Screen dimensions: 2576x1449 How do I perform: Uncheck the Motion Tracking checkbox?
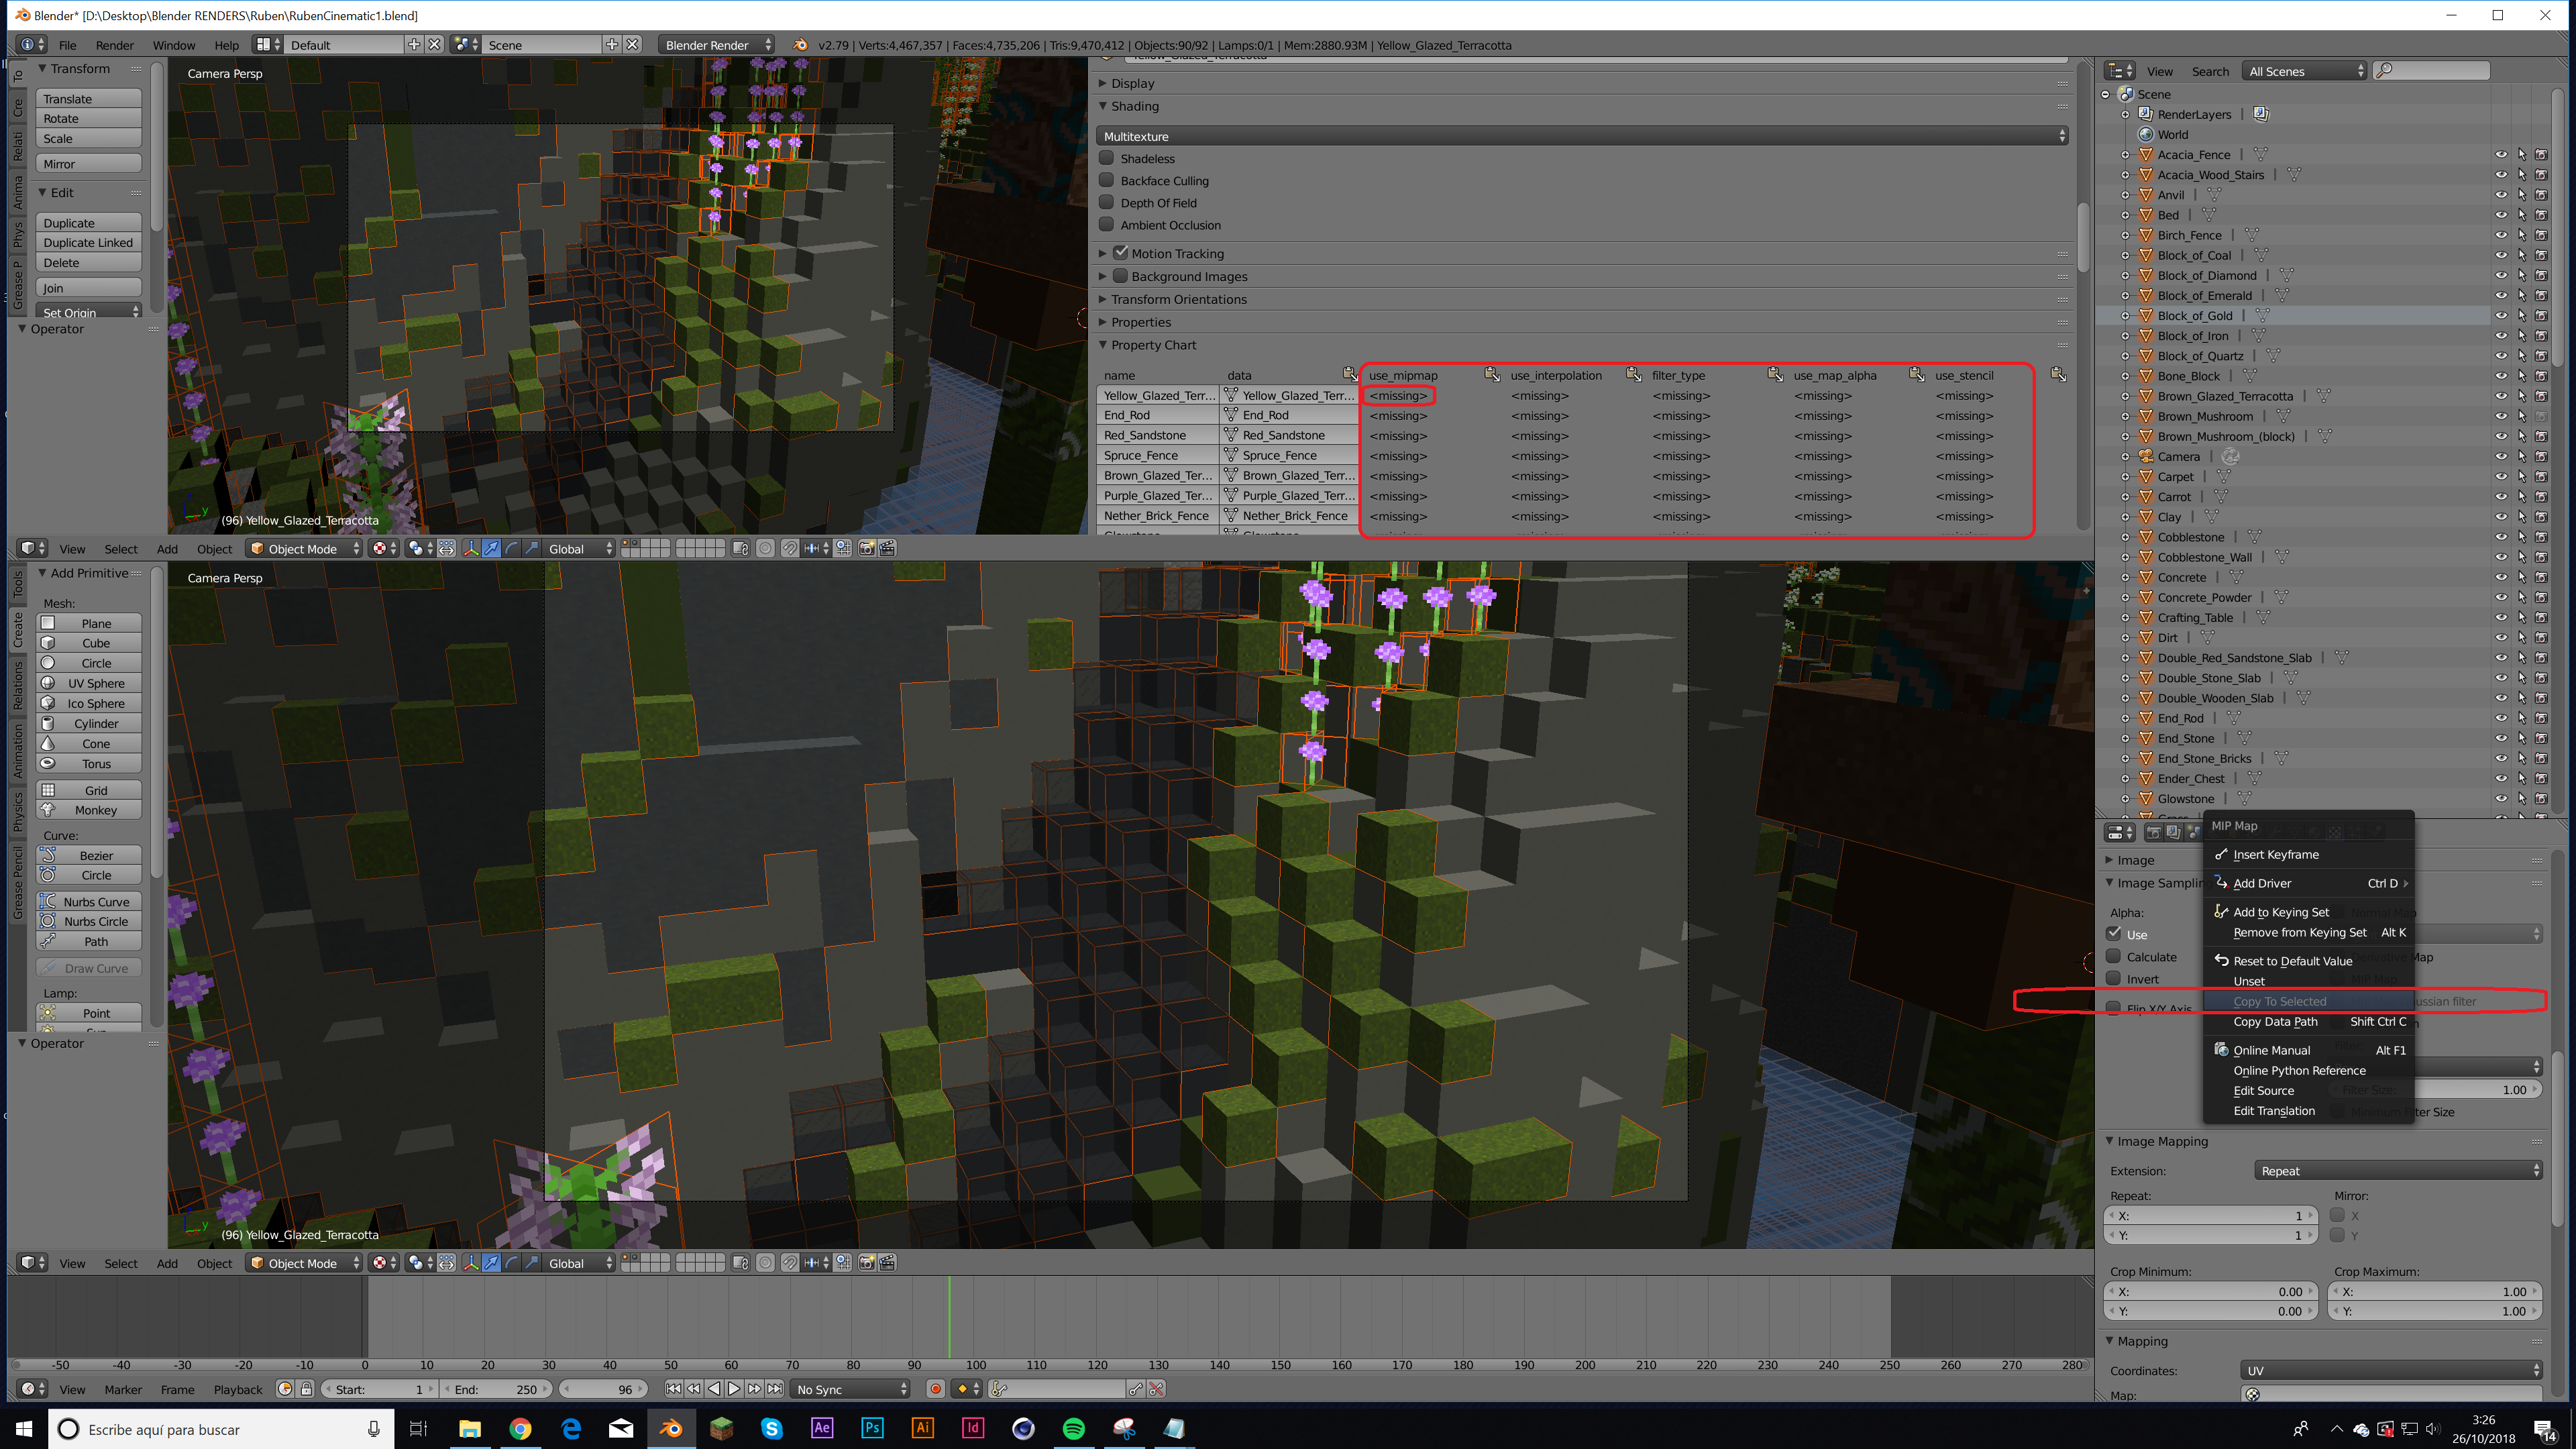pos(1120,253)
